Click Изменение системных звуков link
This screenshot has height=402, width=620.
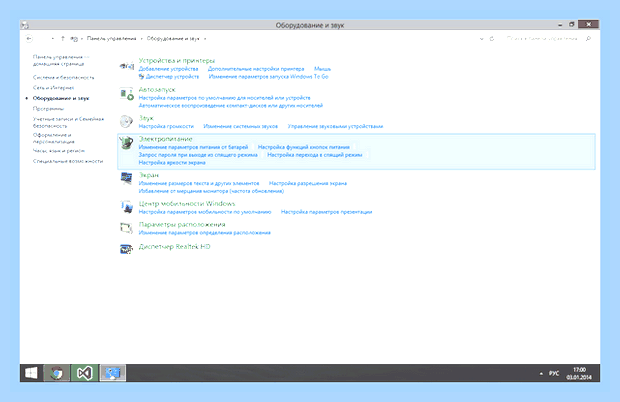pos(240,126)
